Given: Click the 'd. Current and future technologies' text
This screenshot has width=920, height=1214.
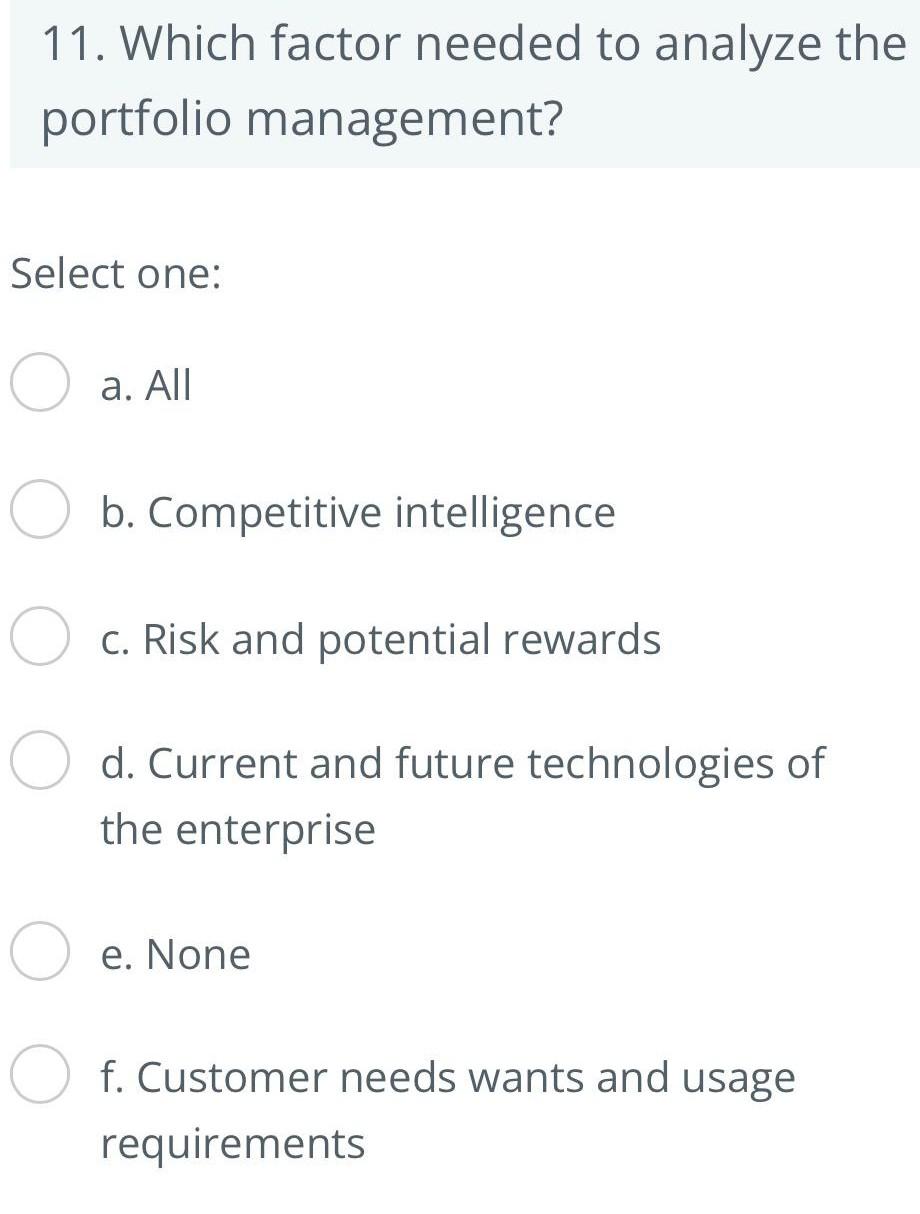Looking at the screenshot, I should click(x=460, y=763).
